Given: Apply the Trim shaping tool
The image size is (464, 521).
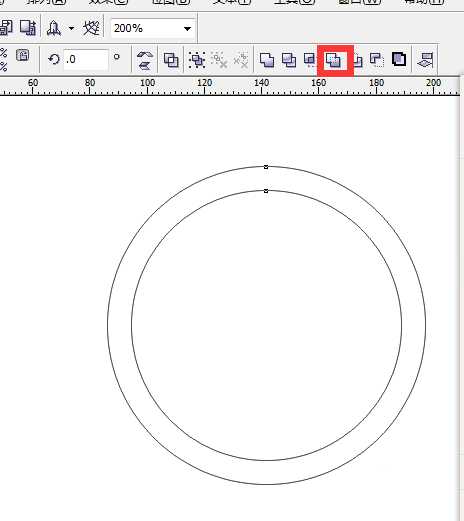Looking at the screenshot, I should (x=289, y=60).
